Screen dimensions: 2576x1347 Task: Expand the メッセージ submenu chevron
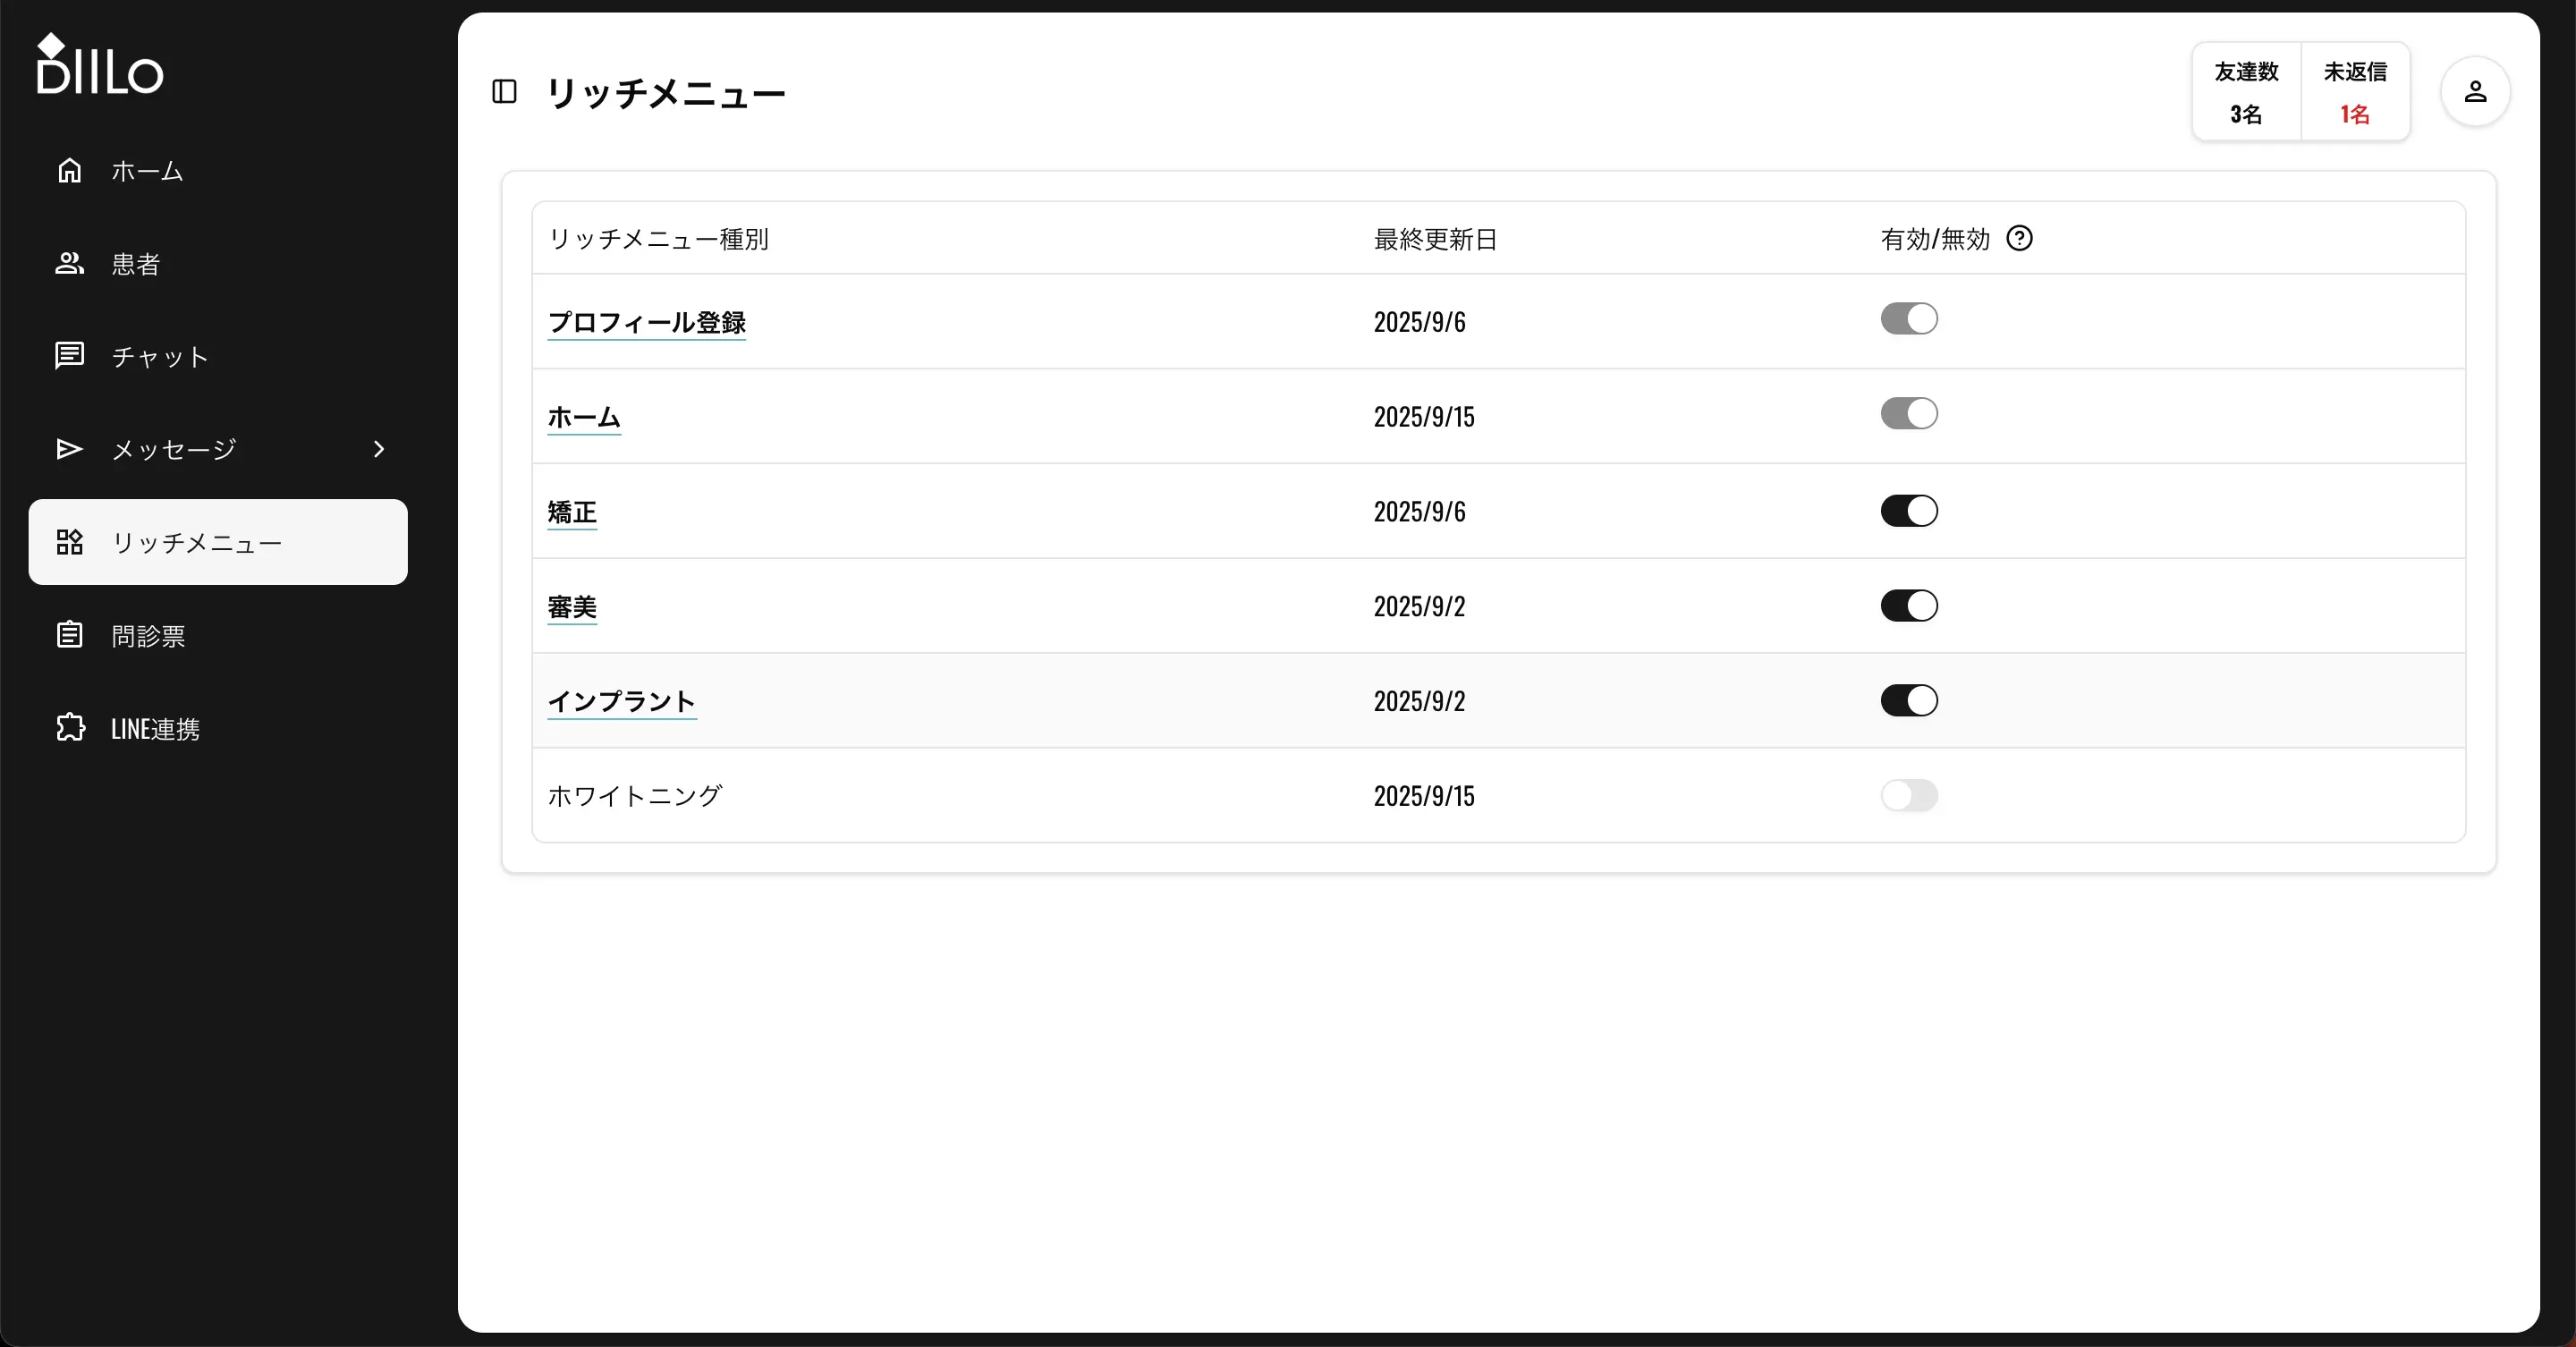point(378,449)
